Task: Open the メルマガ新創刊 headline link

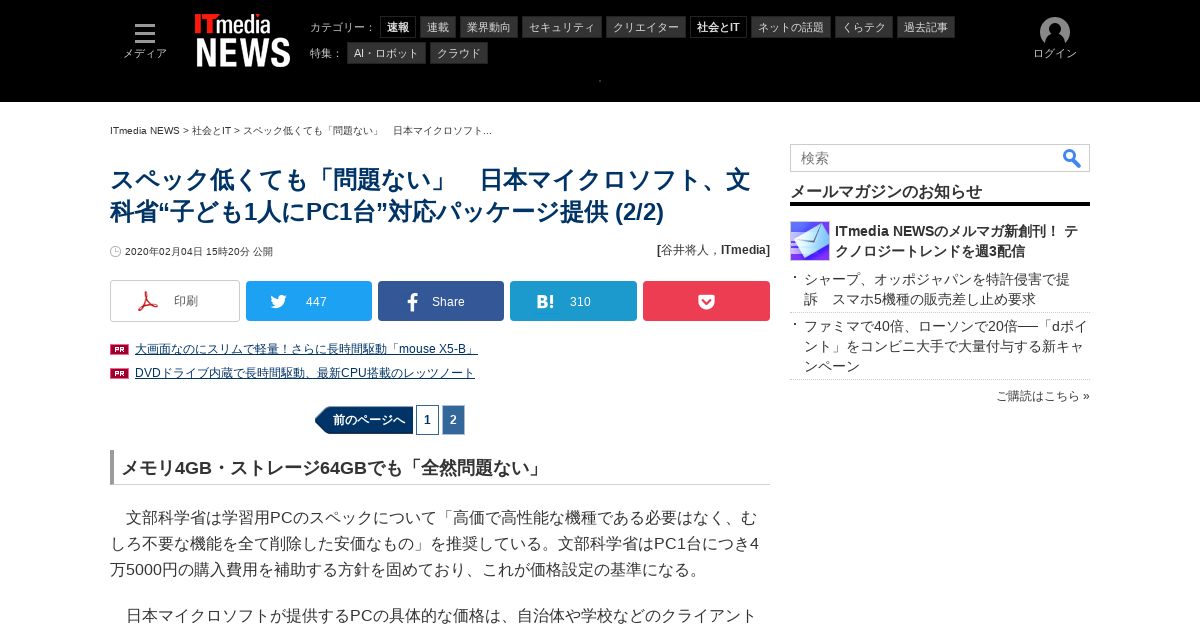Action: click(956, 241)
